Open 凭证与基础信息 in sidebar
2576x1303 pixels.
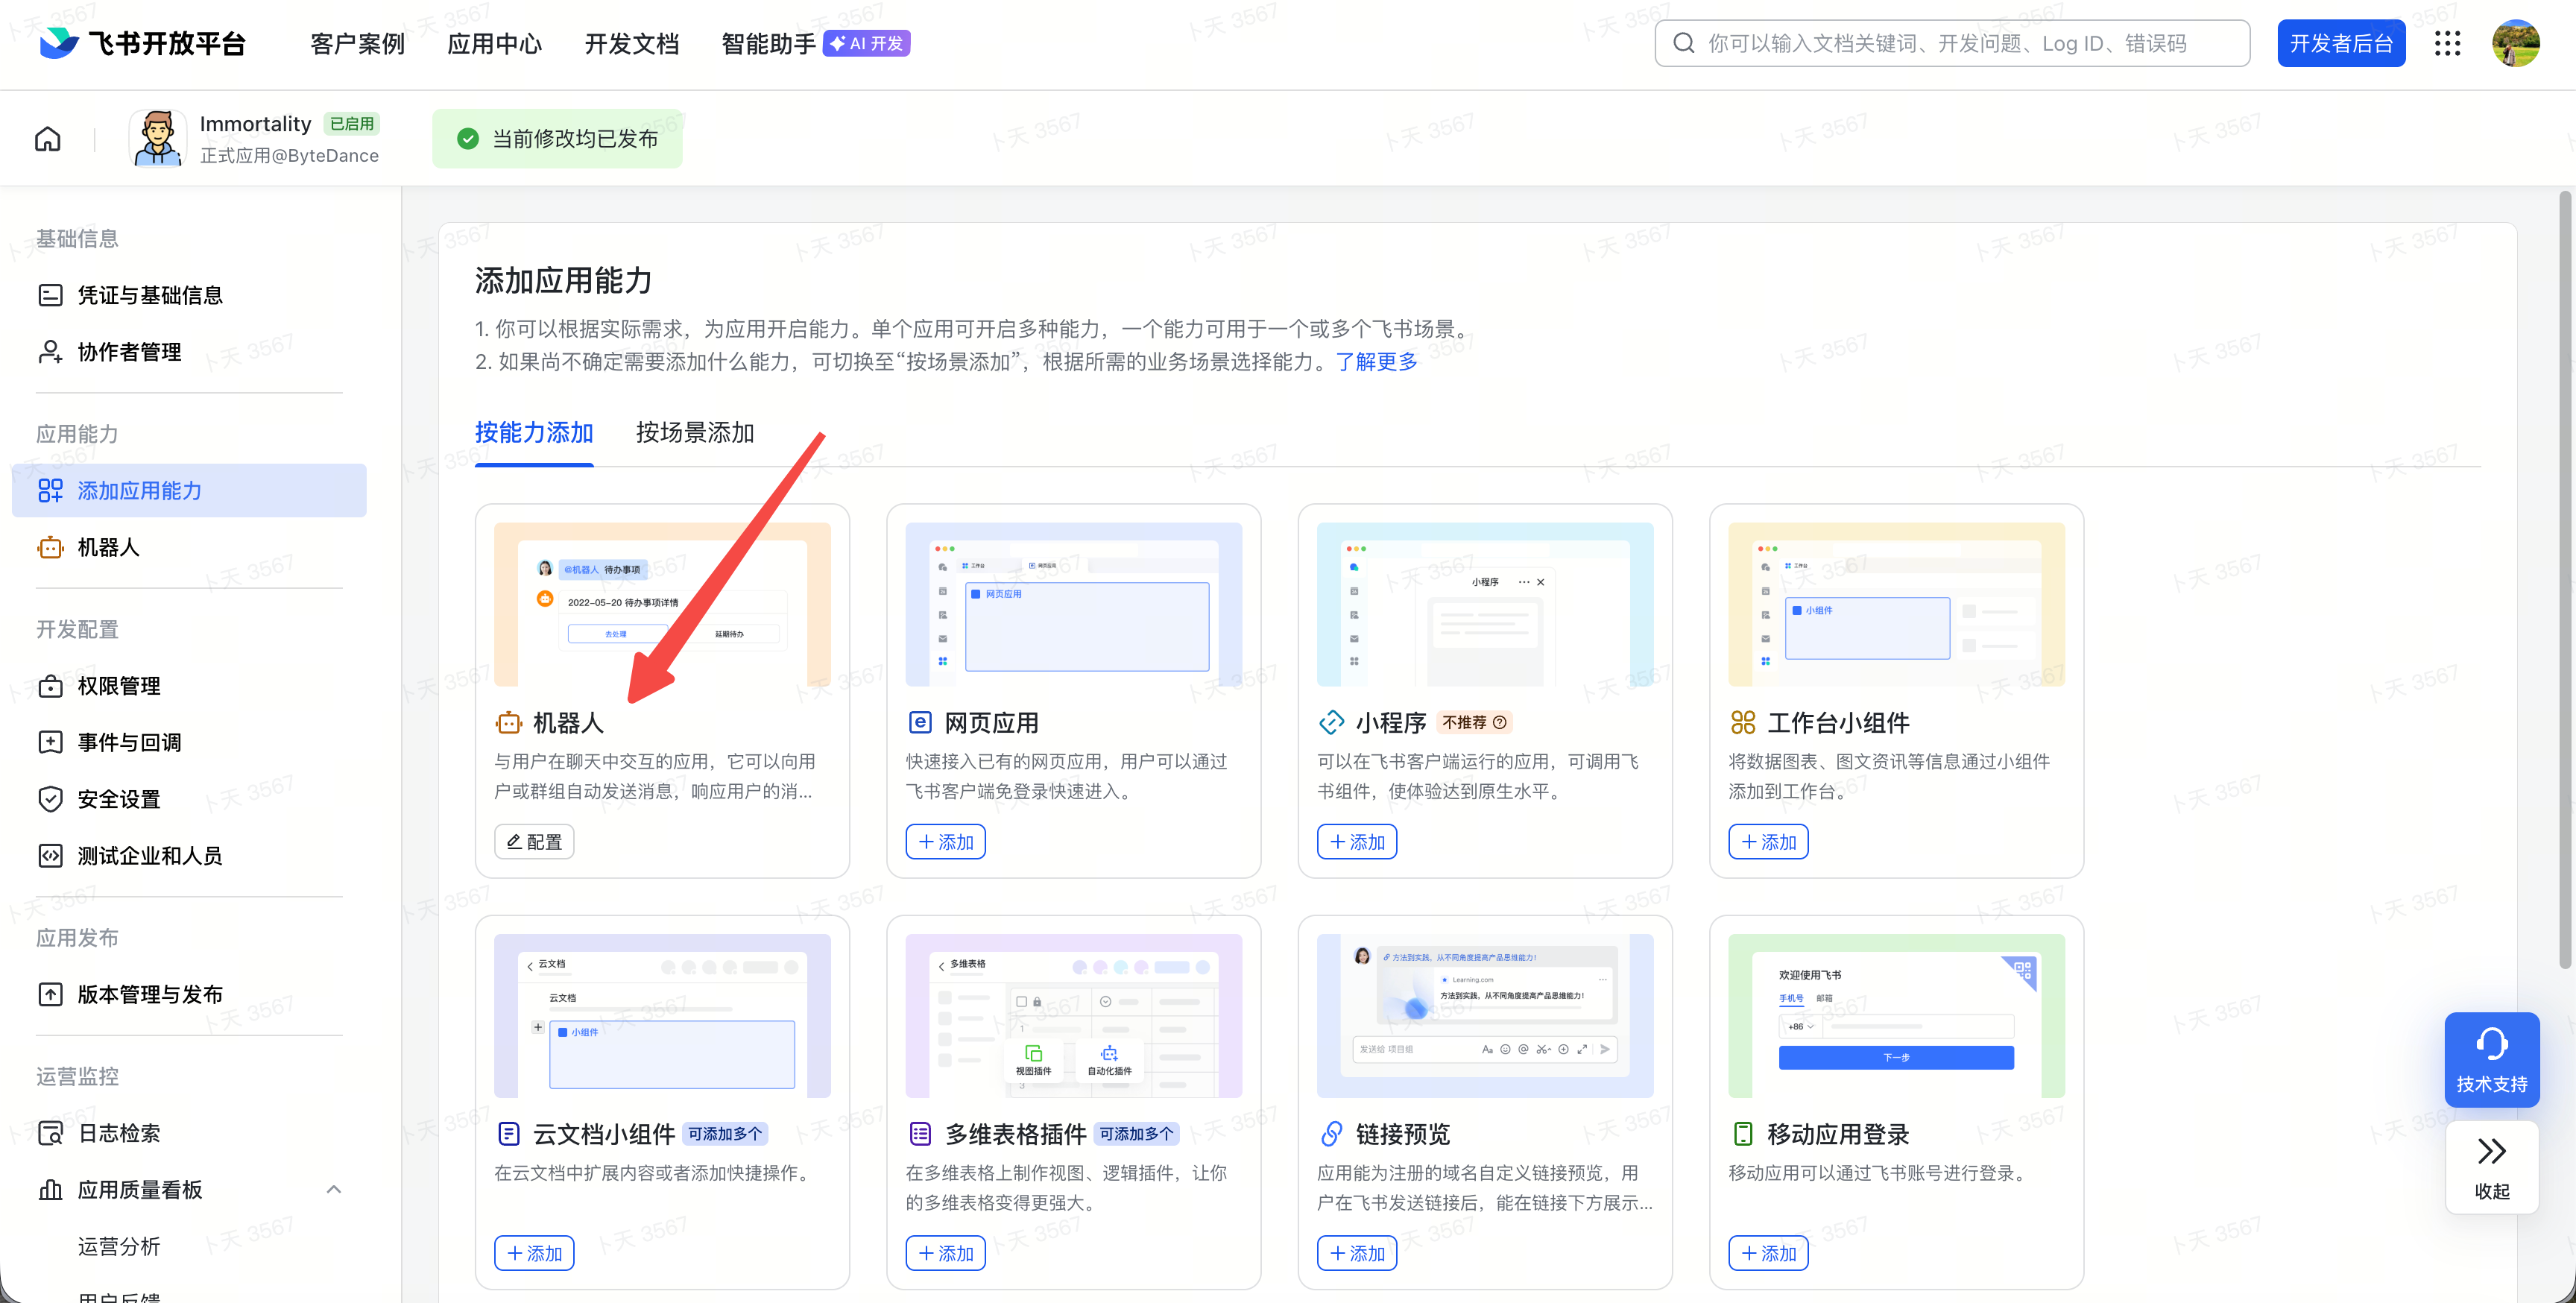[189, 295]
